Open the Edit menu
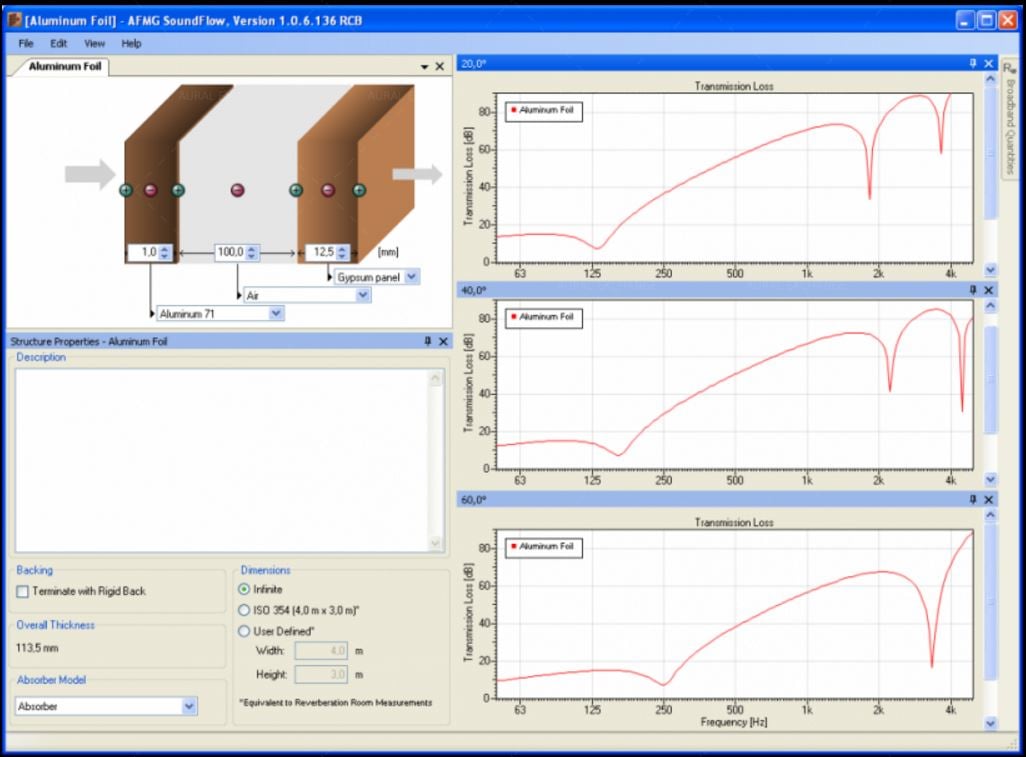The image size is (1026, 757). coord(59,44)
